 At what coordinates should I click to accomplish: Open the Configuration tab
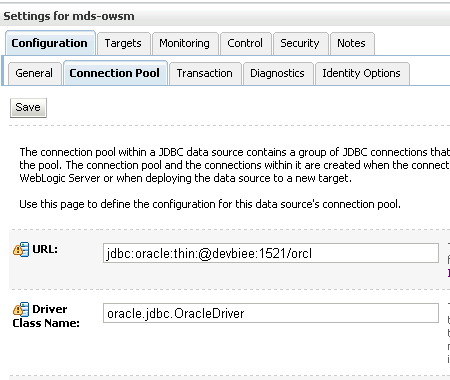tap(50, 43)
